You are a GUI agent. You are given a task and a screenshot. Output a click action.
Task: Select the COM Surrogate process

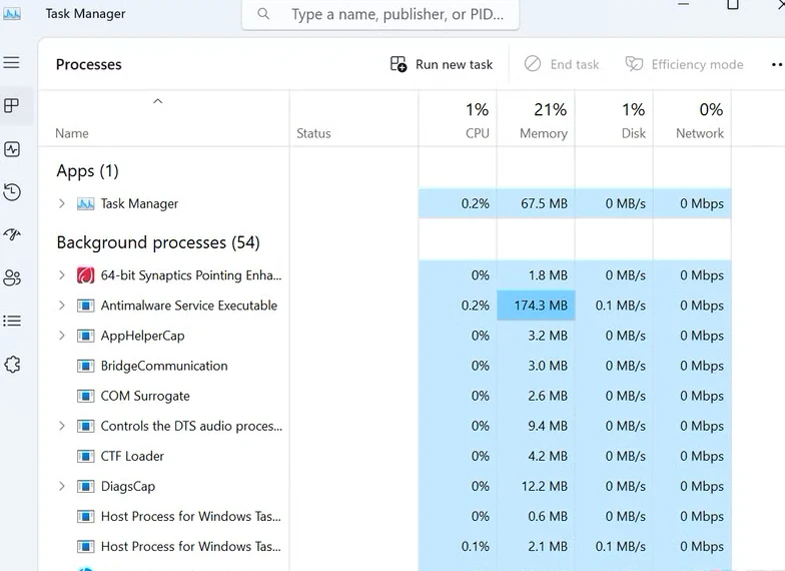coord(145,396)
